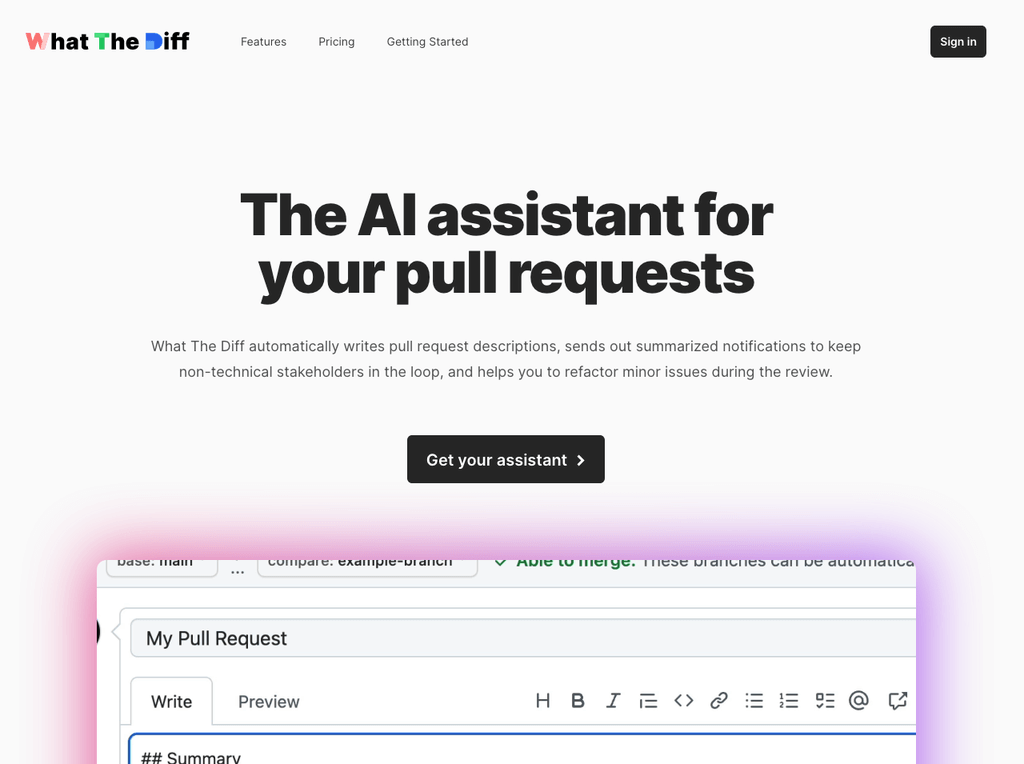This screenshot has width=1024, height=764.
Task: Click the ## Summary text area
Action: pos(522,750)
